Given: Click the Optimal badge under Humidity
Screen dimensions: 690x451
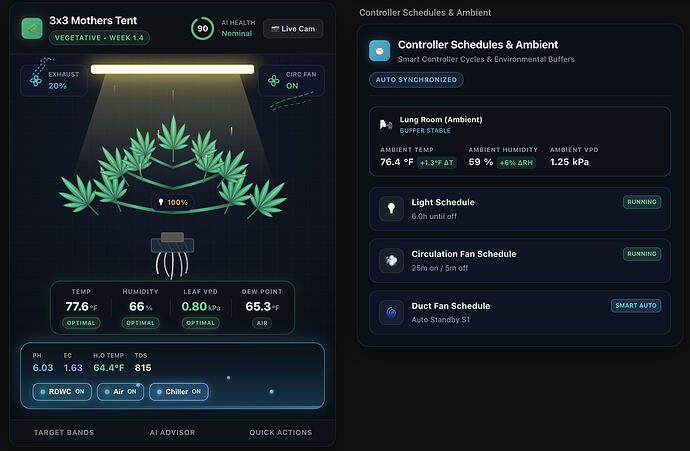Looking at the screenshot, I should click(x=140, y=323).
